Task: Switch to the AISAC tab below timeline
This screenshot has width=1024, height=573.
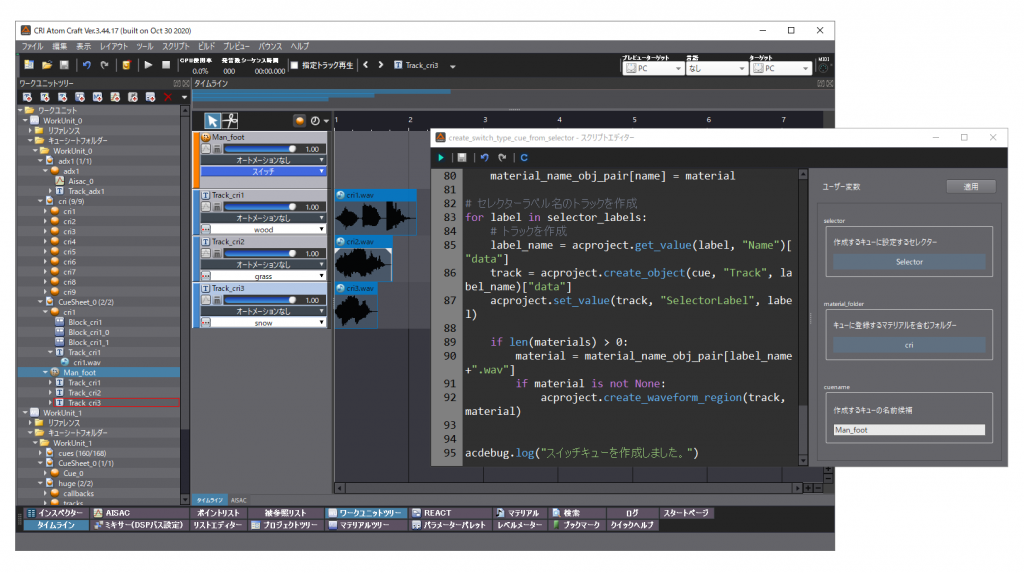Action: coord(239,499)
